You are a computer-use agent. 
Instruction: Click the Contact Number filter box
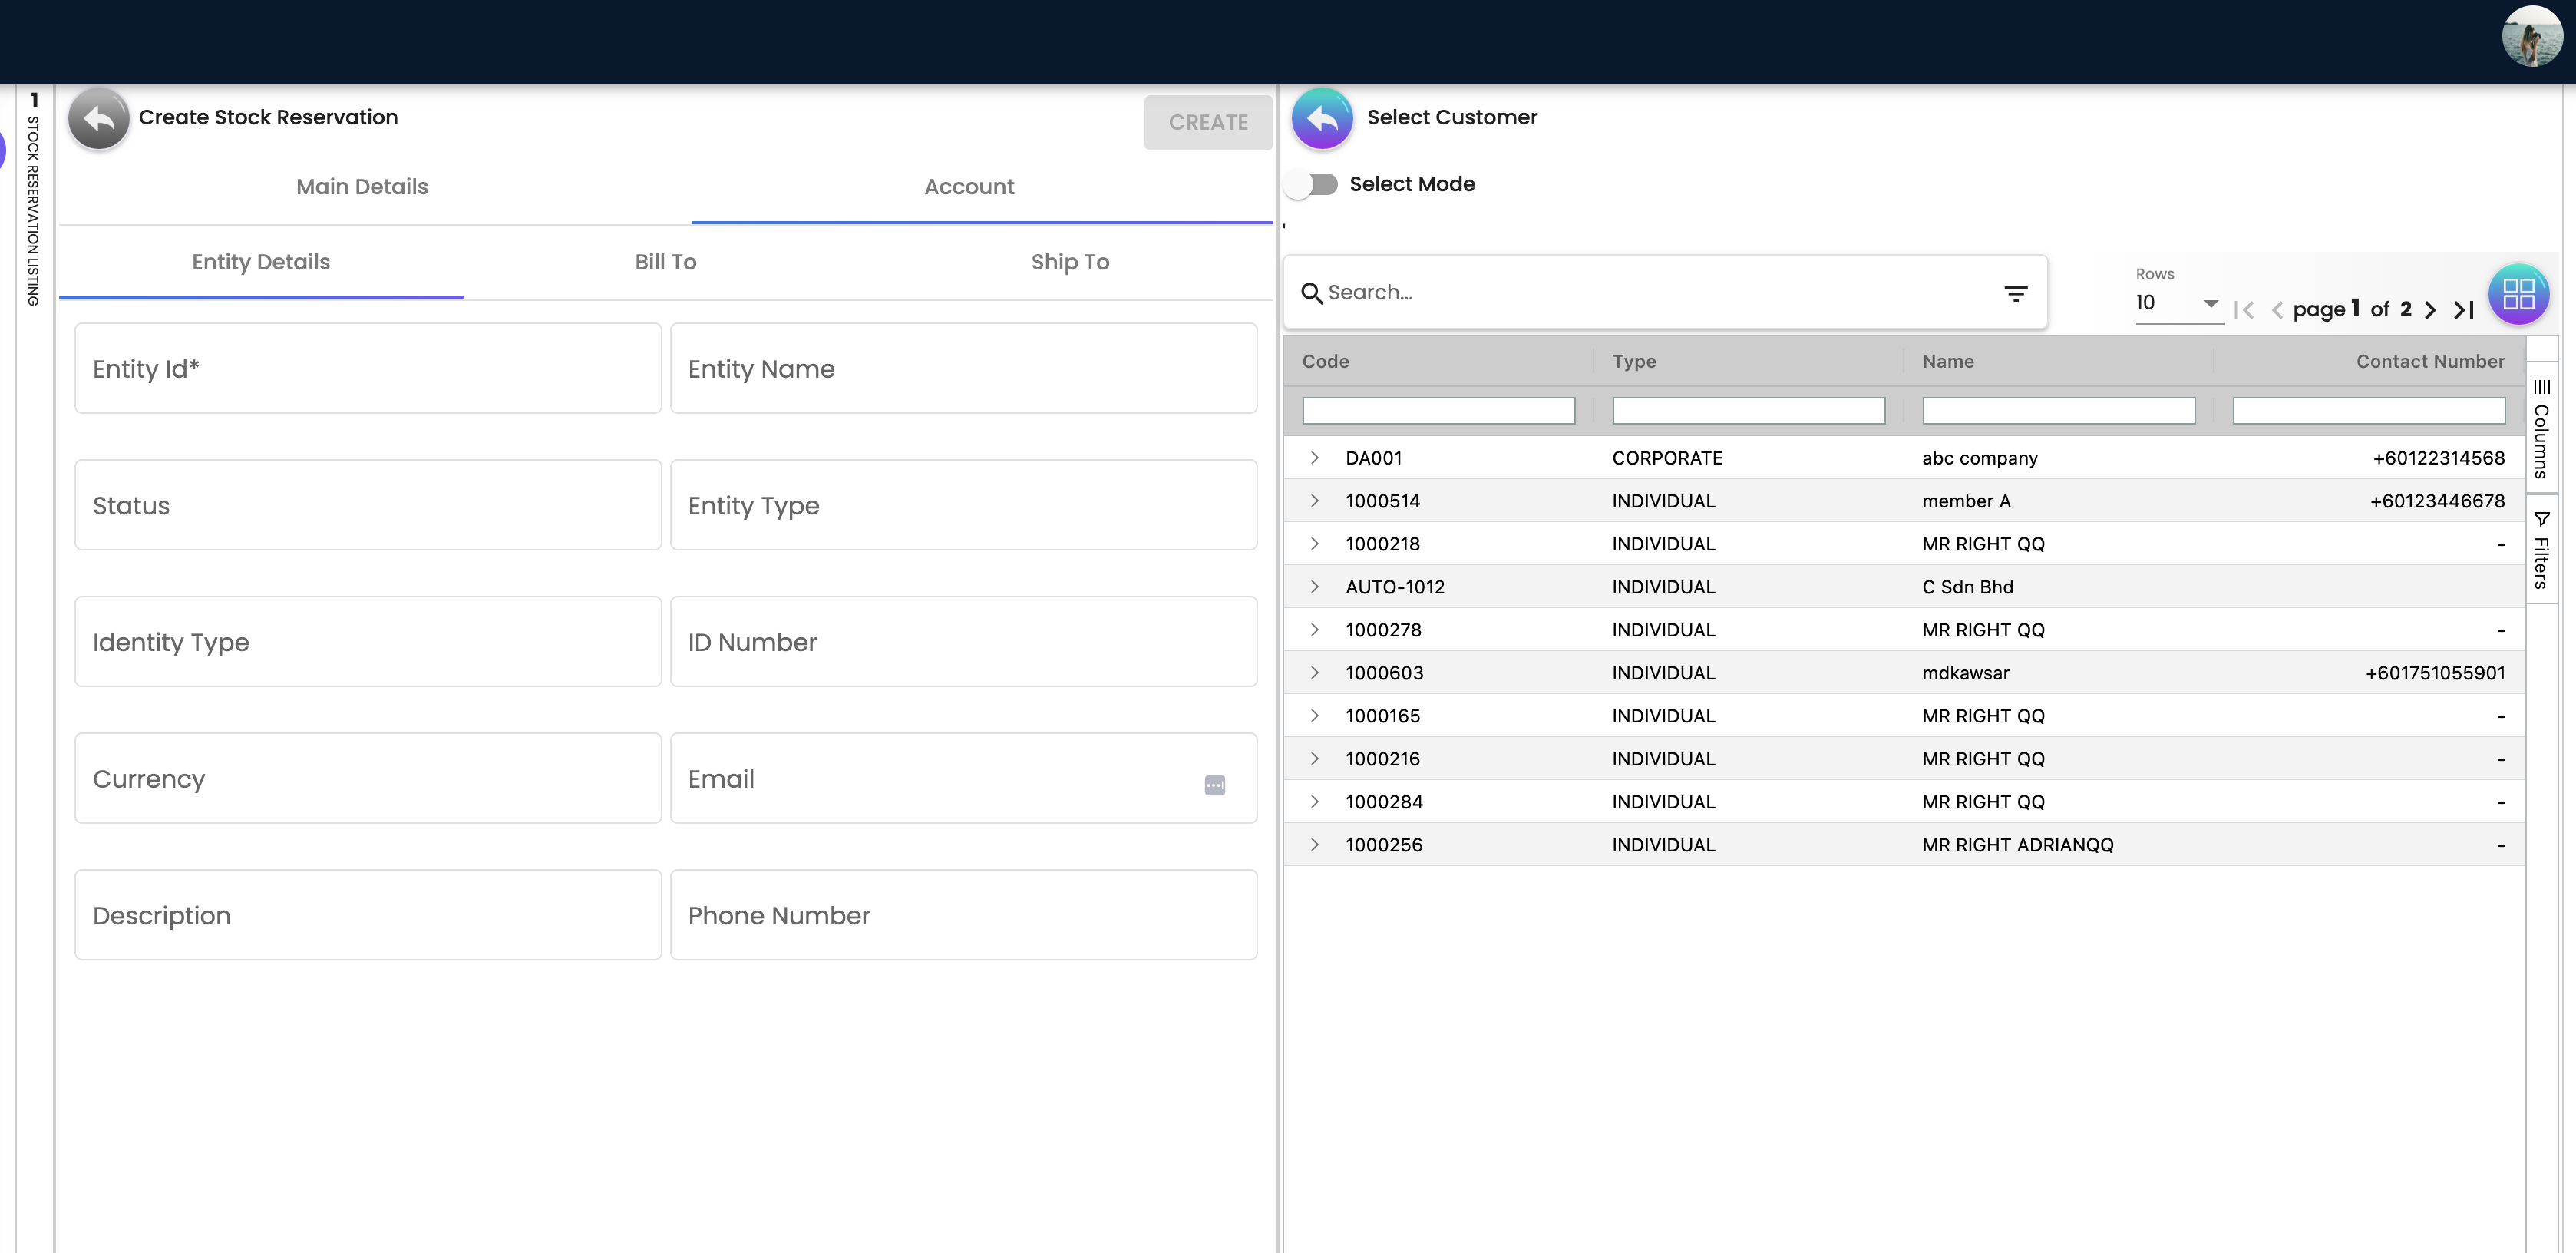(x=2368, y=411)
